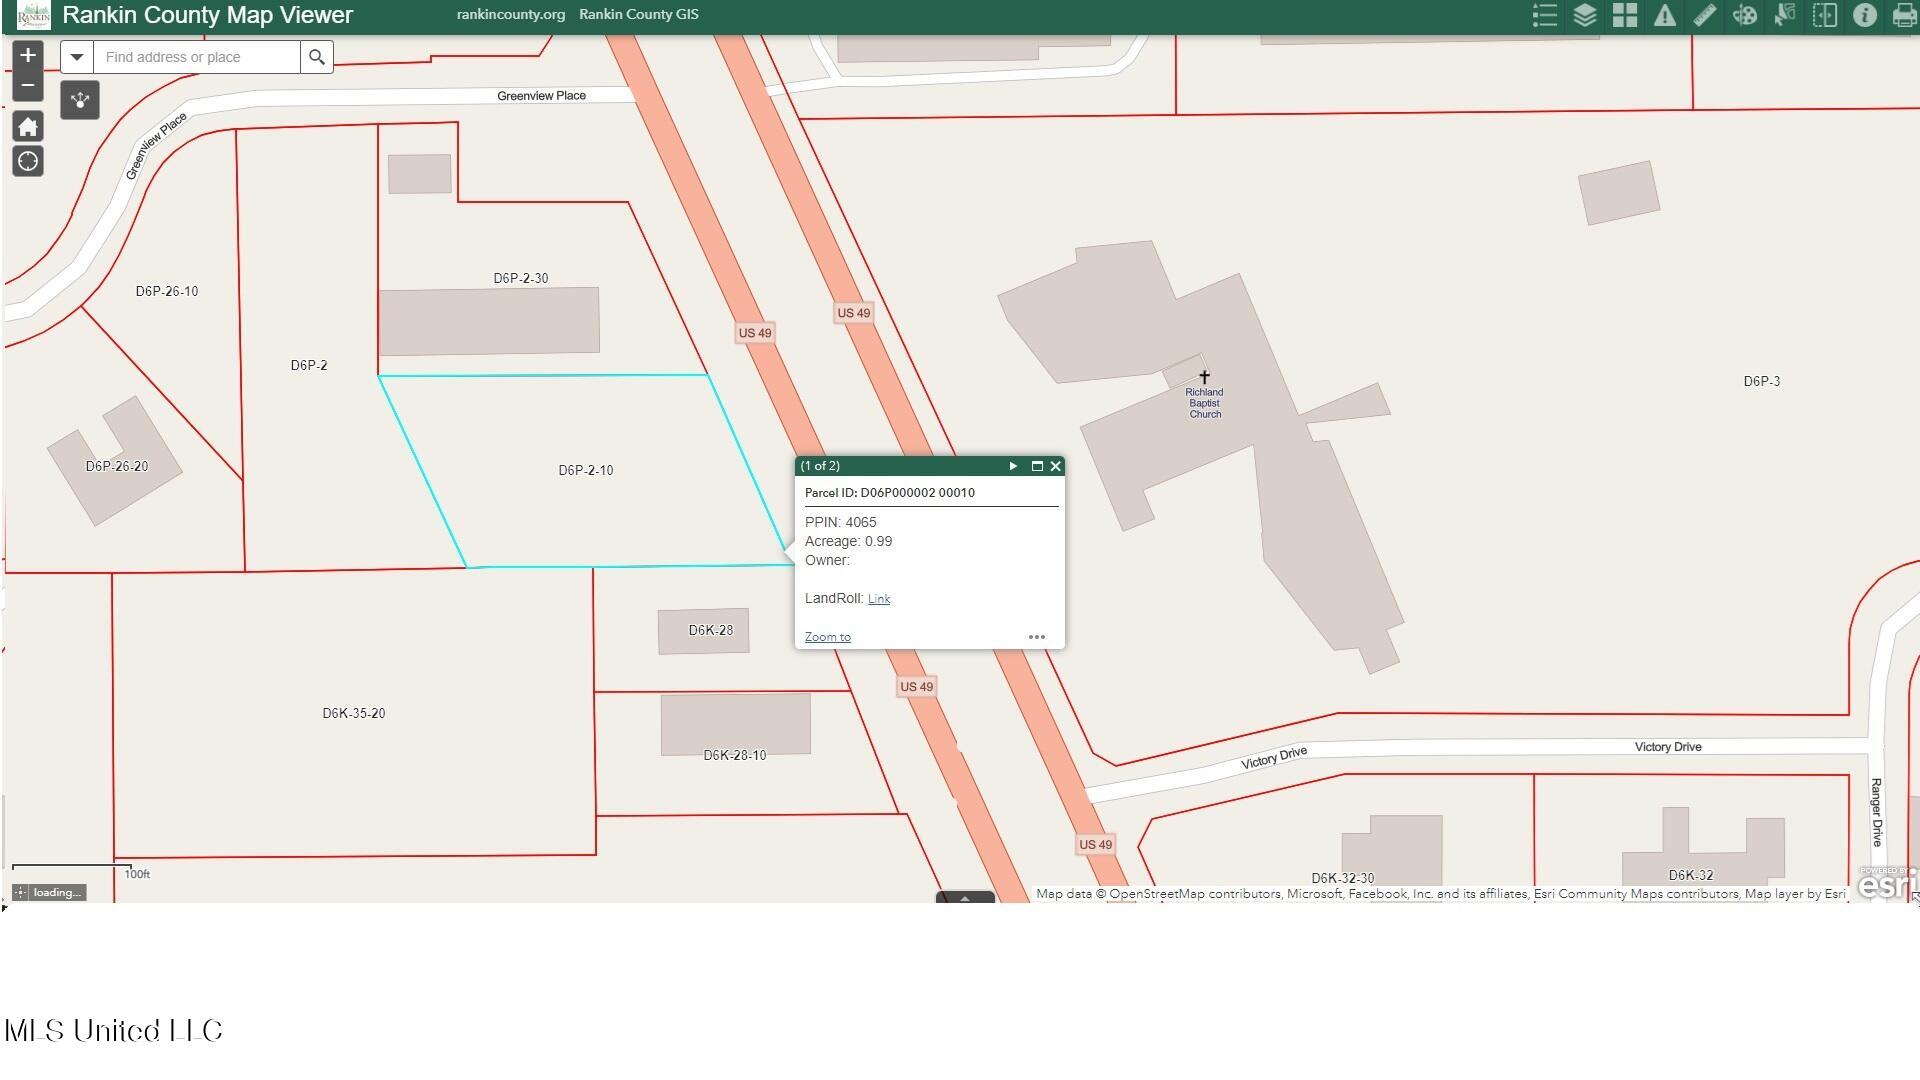The image size is (1920, 1080).
Task: Open the Swipe layer tool
Action: (1824, 15)
